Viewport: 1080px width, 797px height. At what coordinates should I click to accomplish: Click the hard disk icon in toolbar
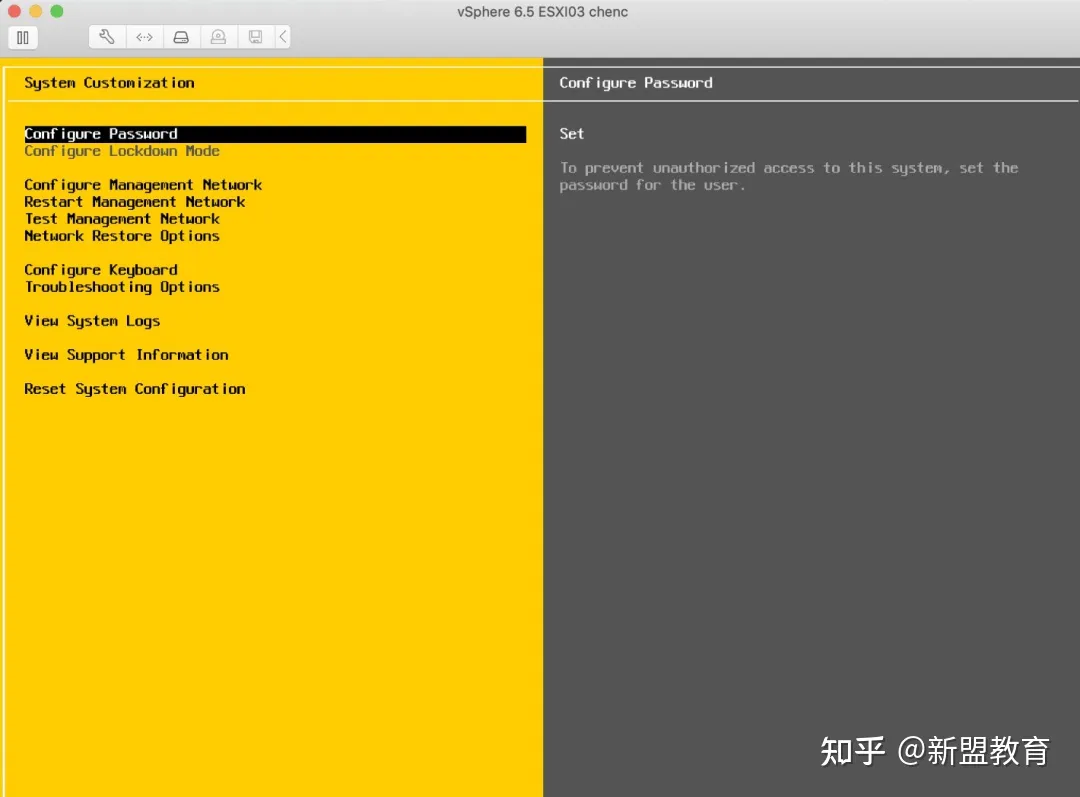[x=181, y=37]
